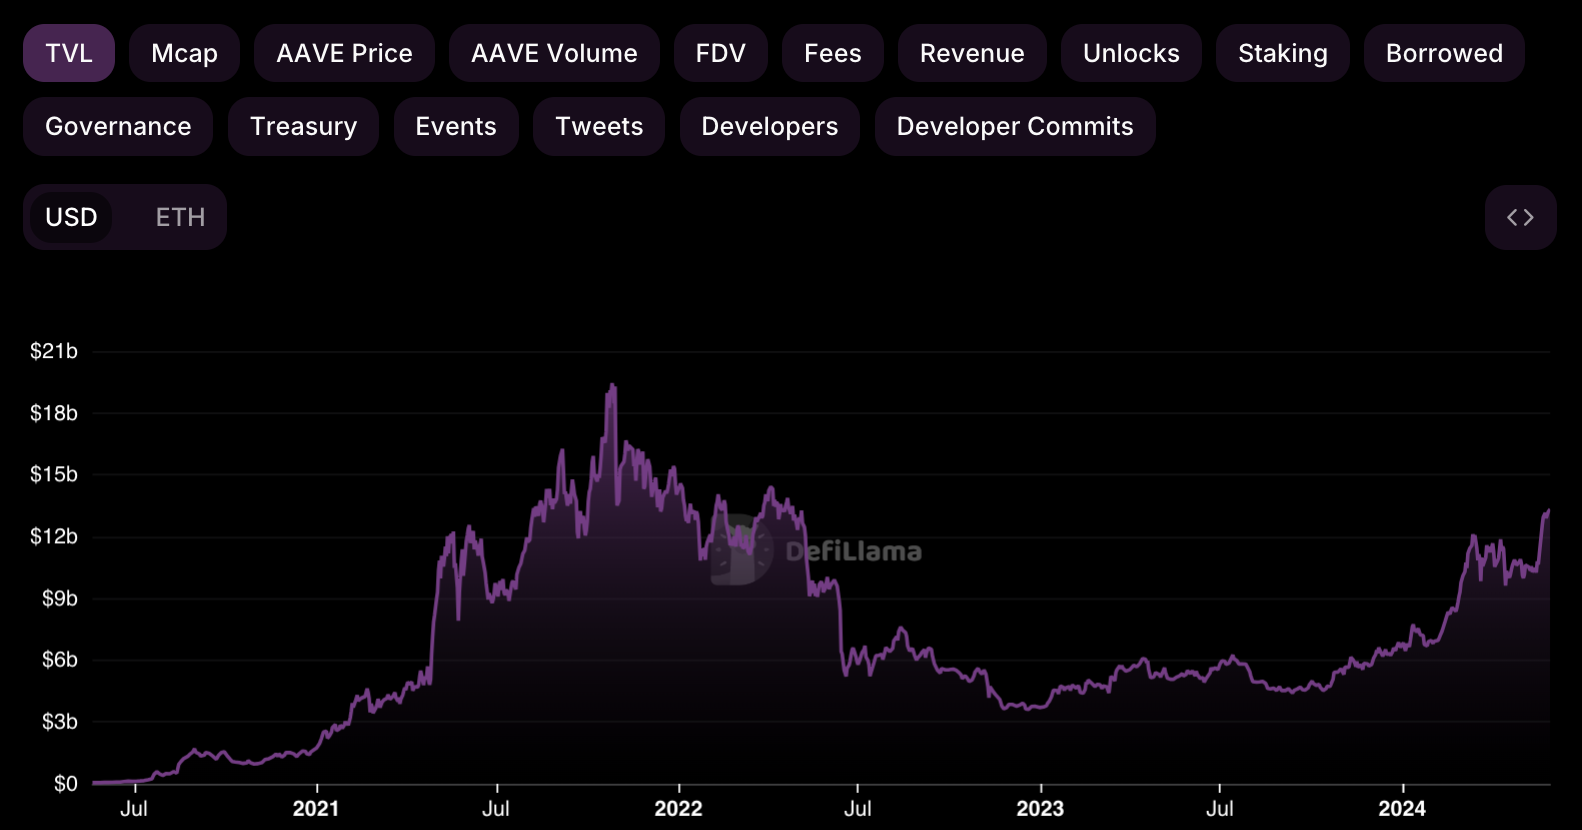The height and width of the screenshot is (830, 1582).
Task: Enable the Mcap metric
Action: point(184,53)
